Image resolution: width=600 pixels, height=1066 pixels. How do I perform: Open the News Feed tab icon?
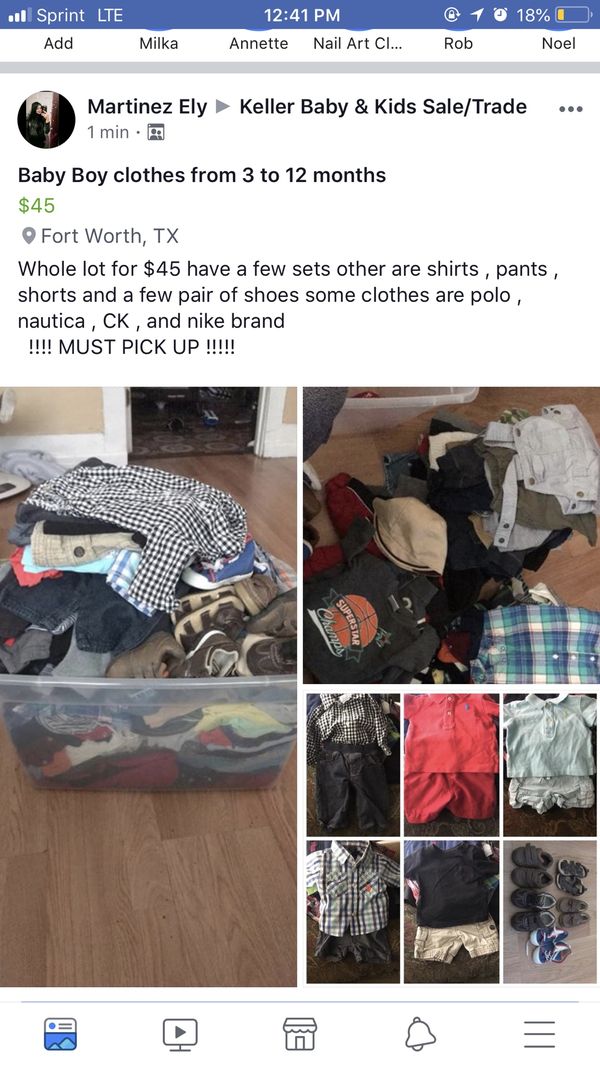60,1034
